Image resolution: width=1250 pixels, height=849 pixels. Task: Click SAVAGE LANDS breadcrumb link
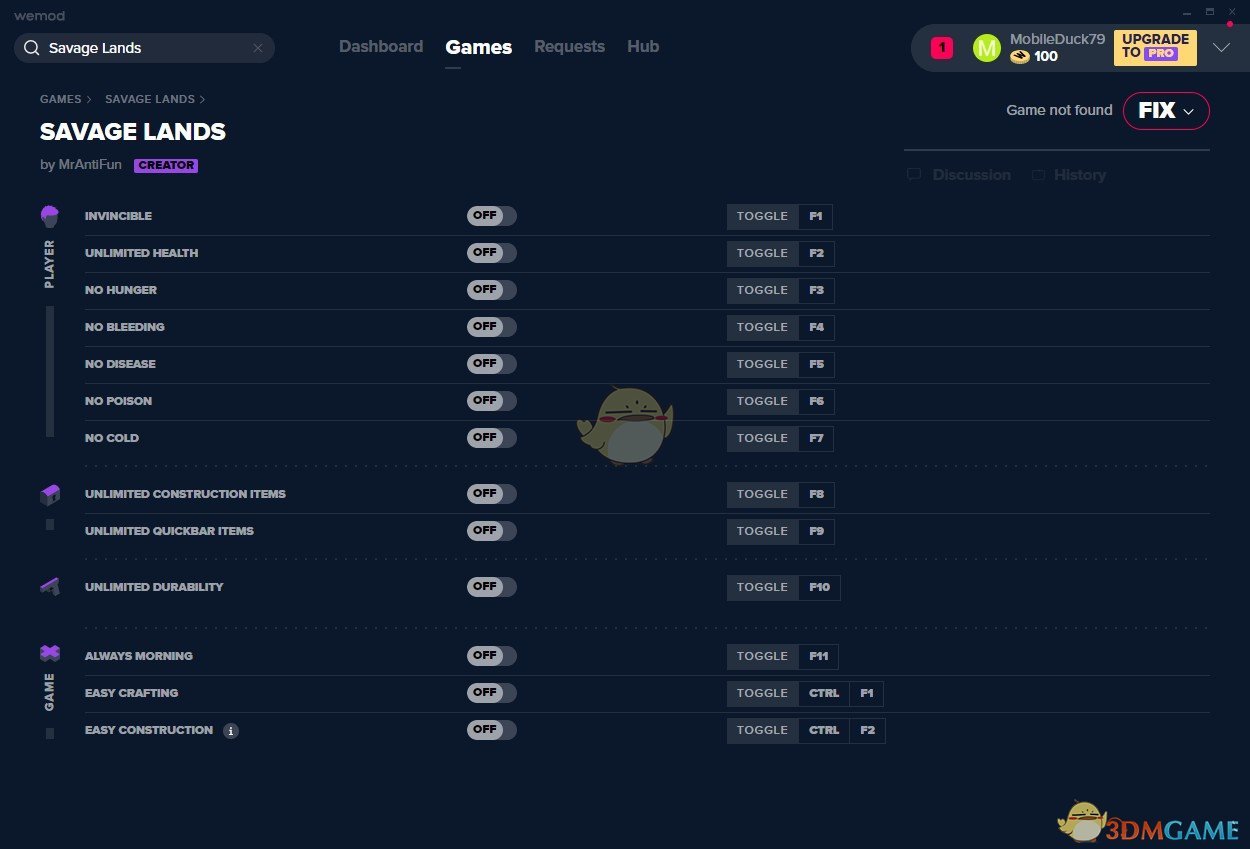tap(150, 99)
